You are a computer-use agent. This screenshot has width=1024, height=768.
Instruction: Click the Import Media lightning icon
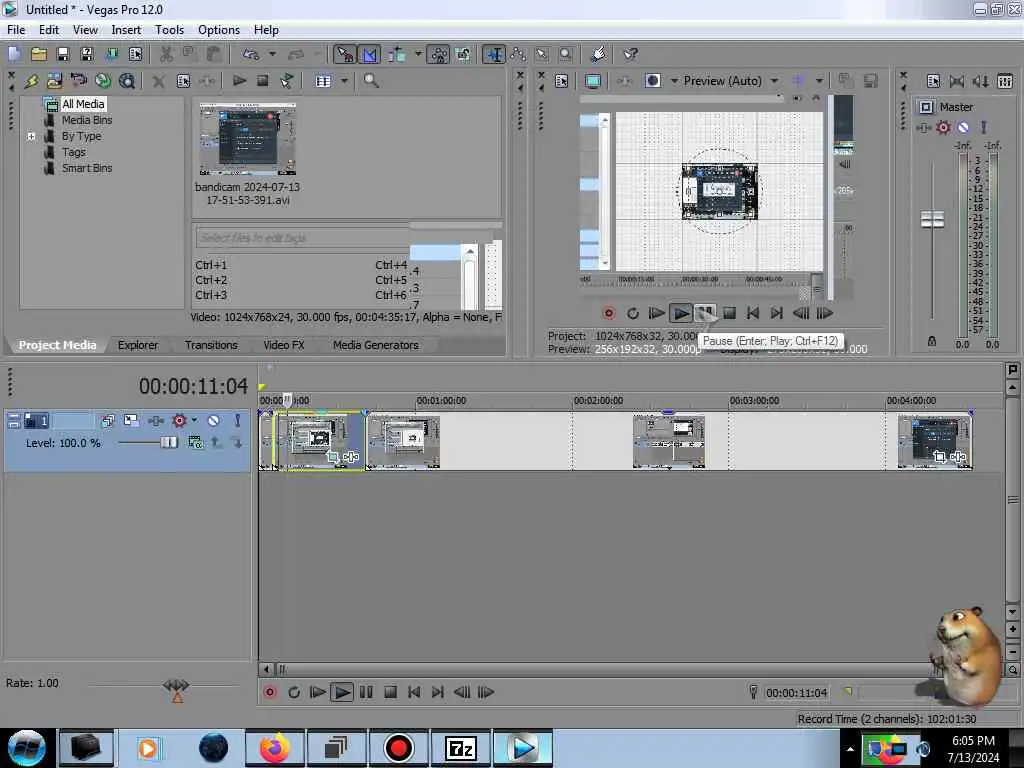[31, 81]
